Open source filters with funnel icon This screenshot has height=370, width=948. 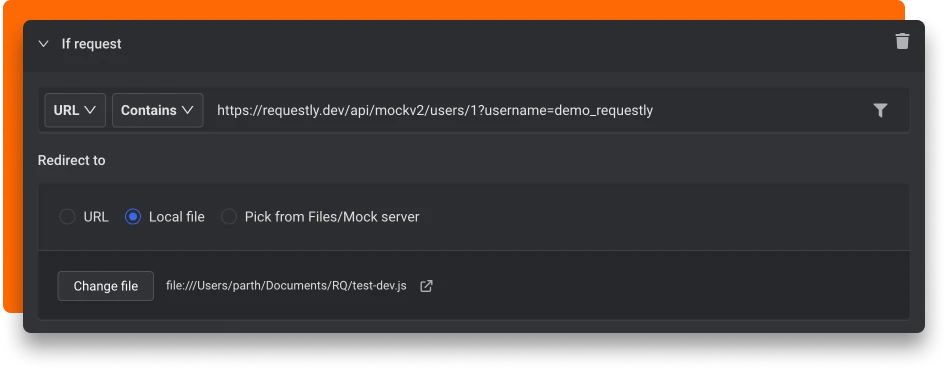click(880, 110)
